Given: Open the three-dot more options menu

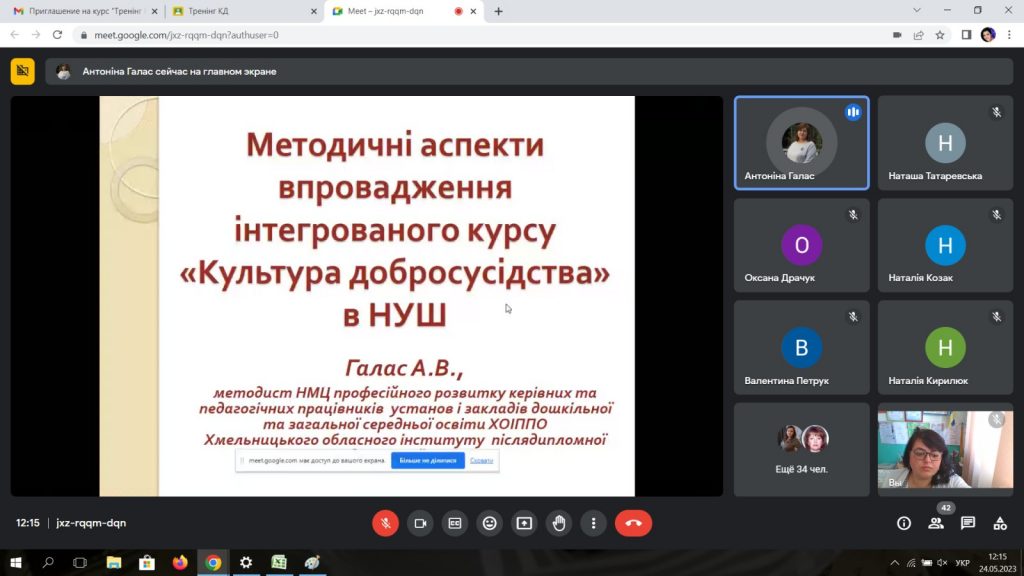Looking at the screenshot, I should pos(593,523).
